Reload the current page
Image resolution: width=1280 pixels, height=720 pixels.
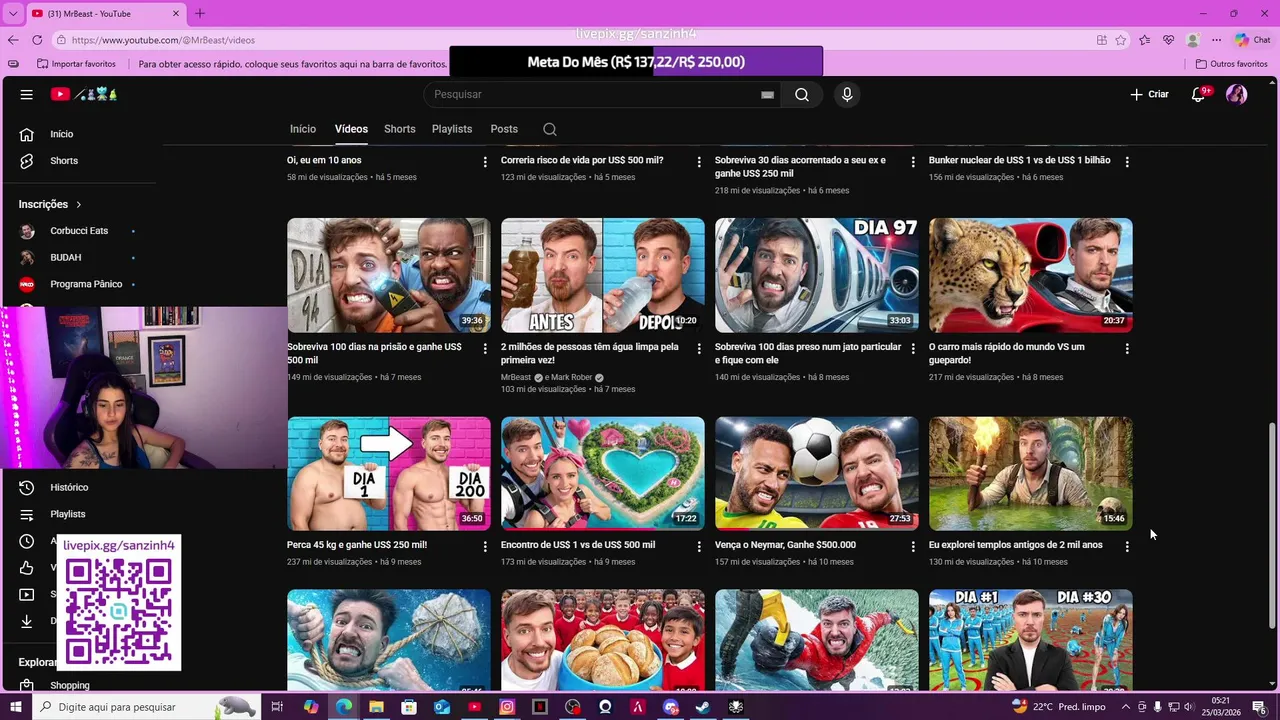[37, 40]
